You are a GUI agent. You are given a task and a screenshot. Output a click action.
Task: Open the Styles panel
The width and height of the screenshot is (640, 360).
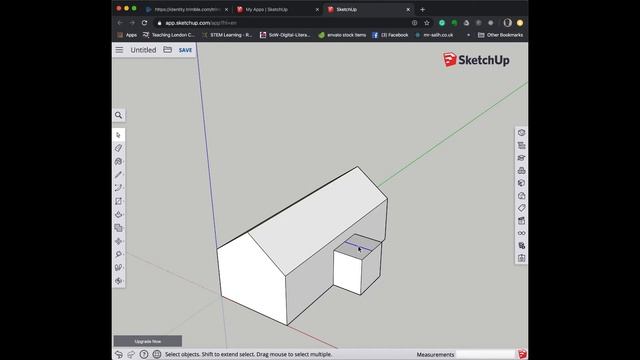tap(521, 196)
